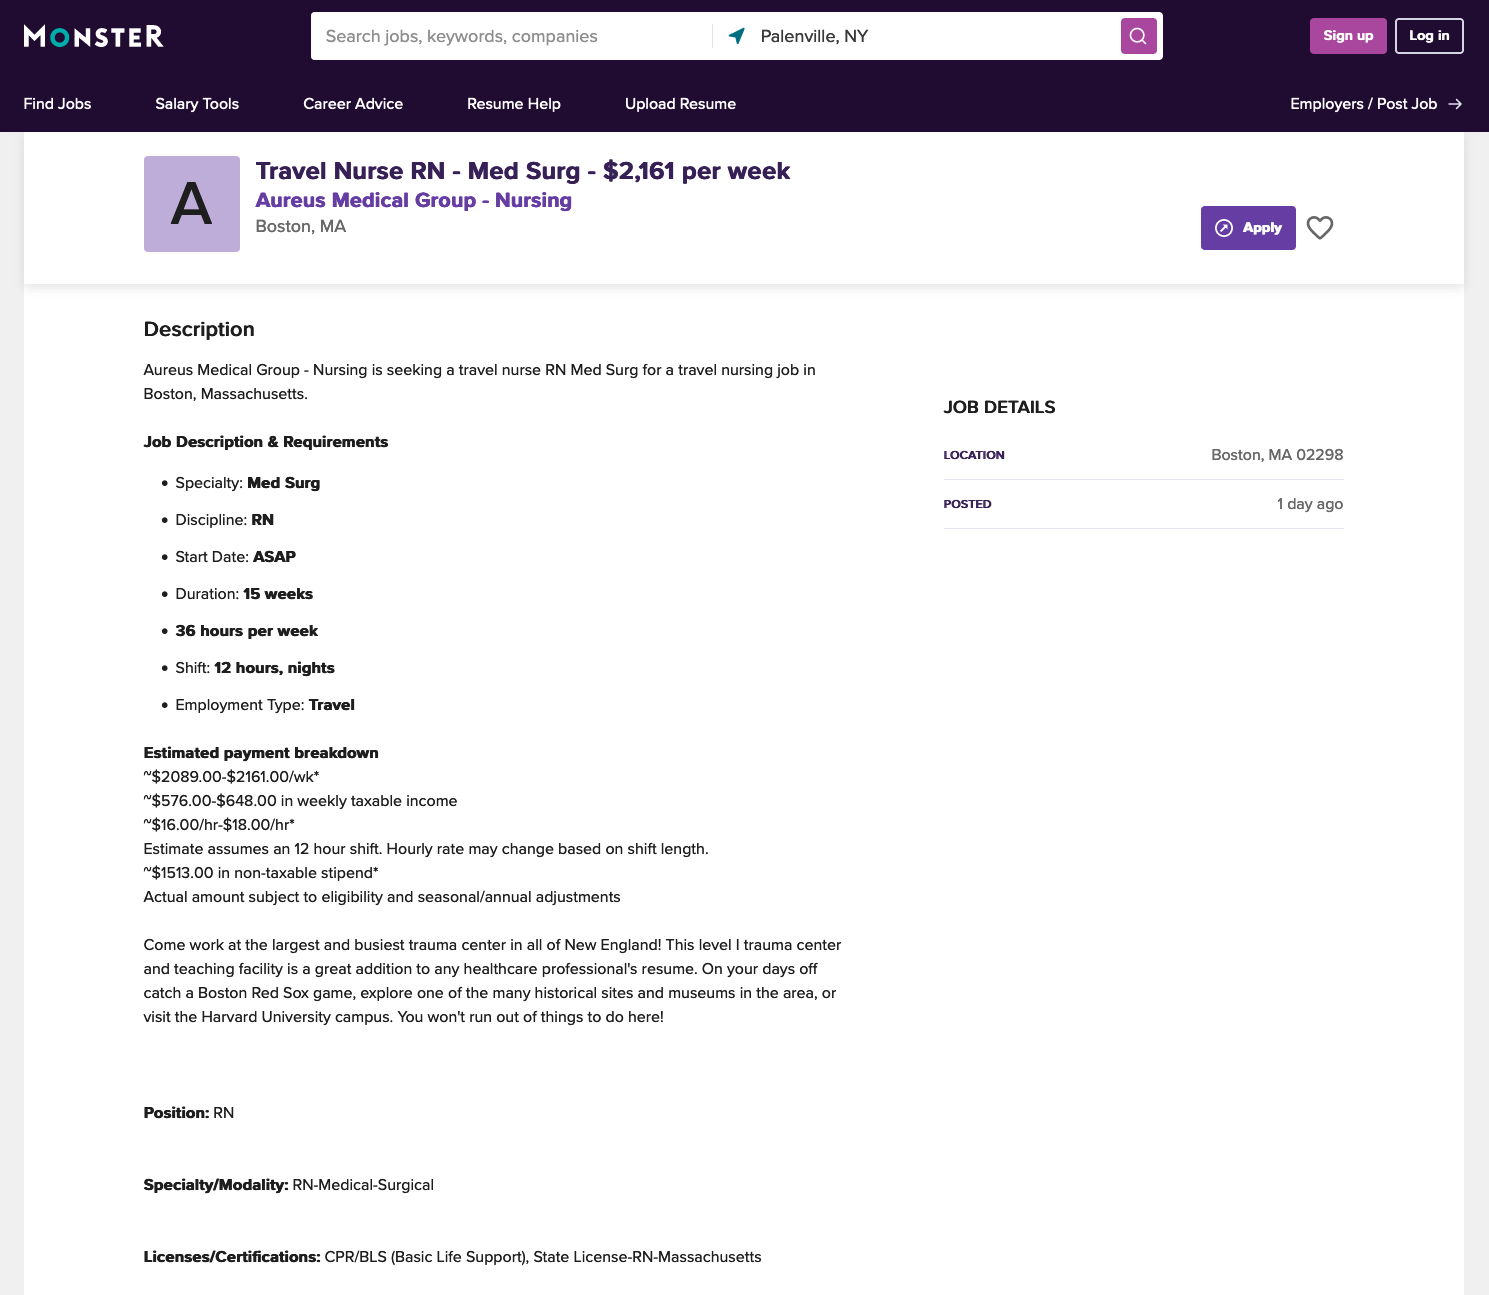Click the Duration: 15 weeks bullet

tap(244, 594)
